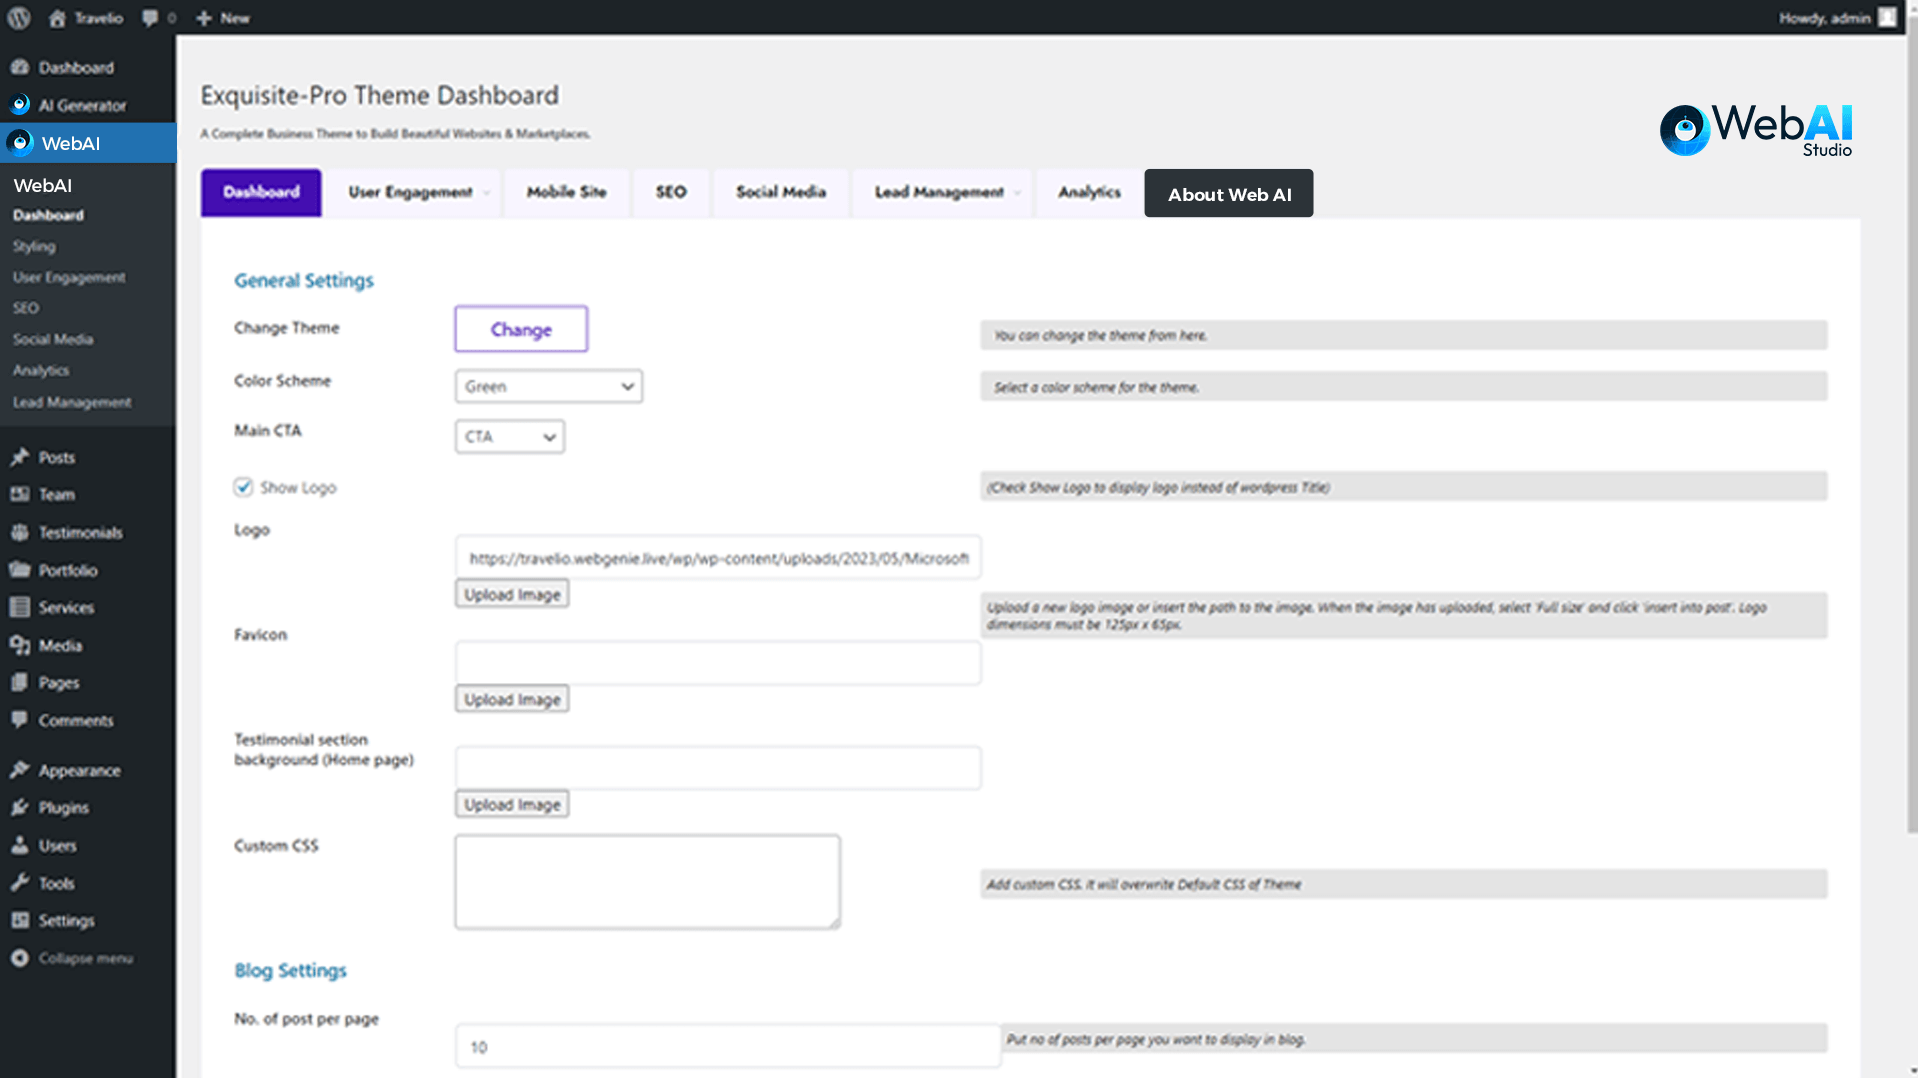
Task: Click Upload Image under Favicon
Action: coord(512,699)
